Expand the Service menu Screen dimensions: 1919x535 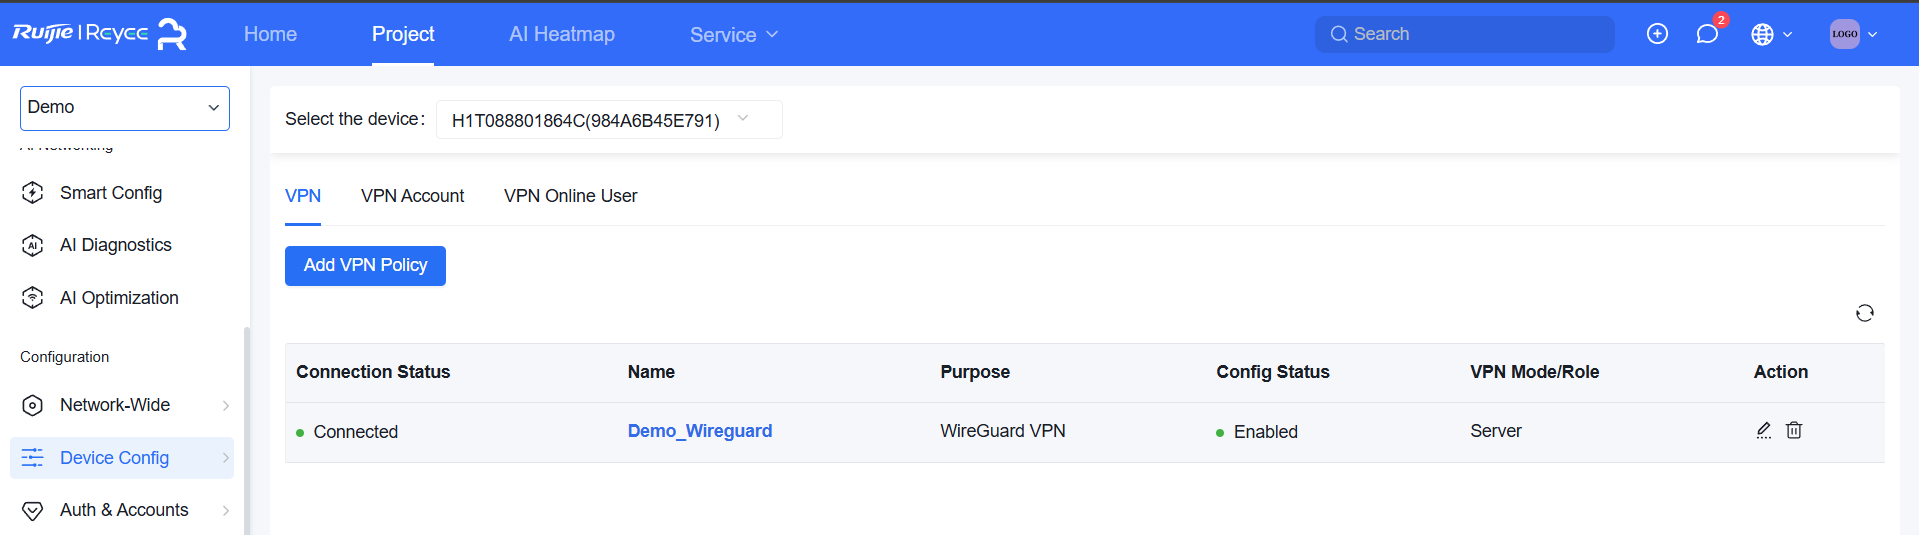click(x=733, y=35)
